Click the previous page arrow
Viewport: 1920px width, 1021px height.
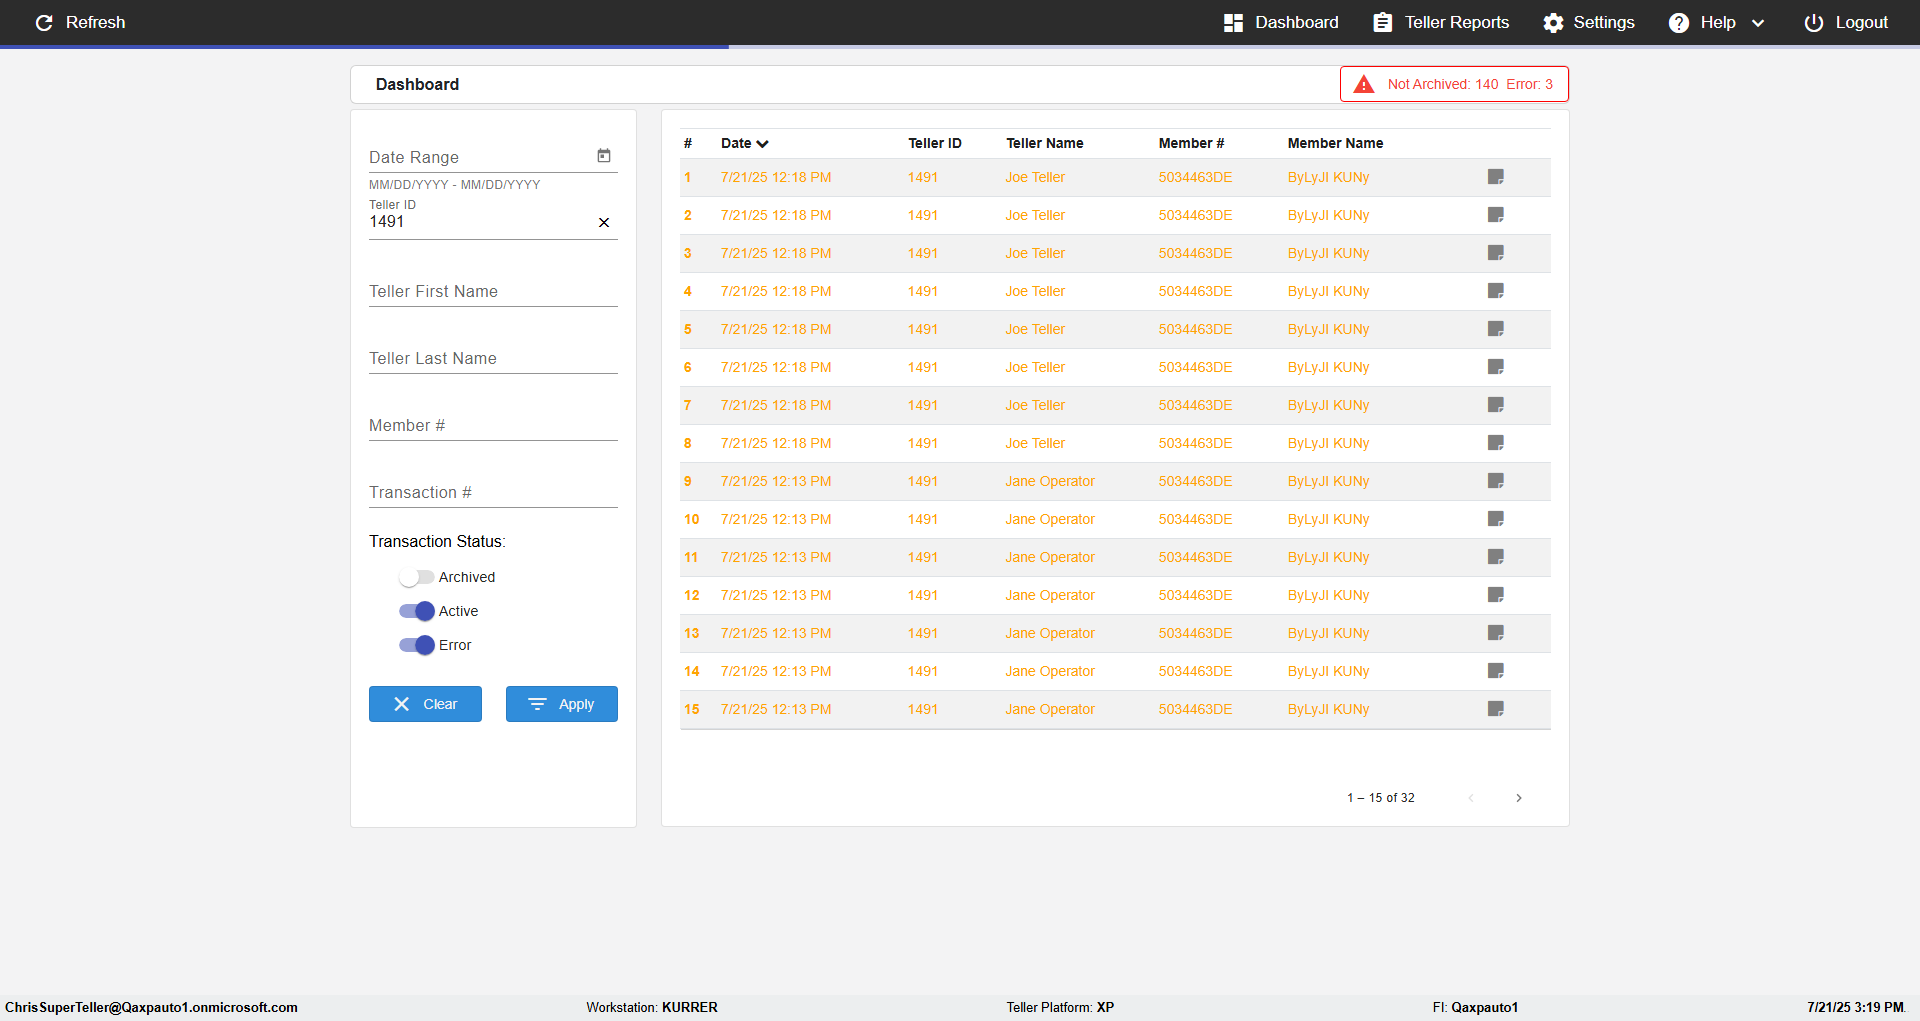(x=1471, y=798)
